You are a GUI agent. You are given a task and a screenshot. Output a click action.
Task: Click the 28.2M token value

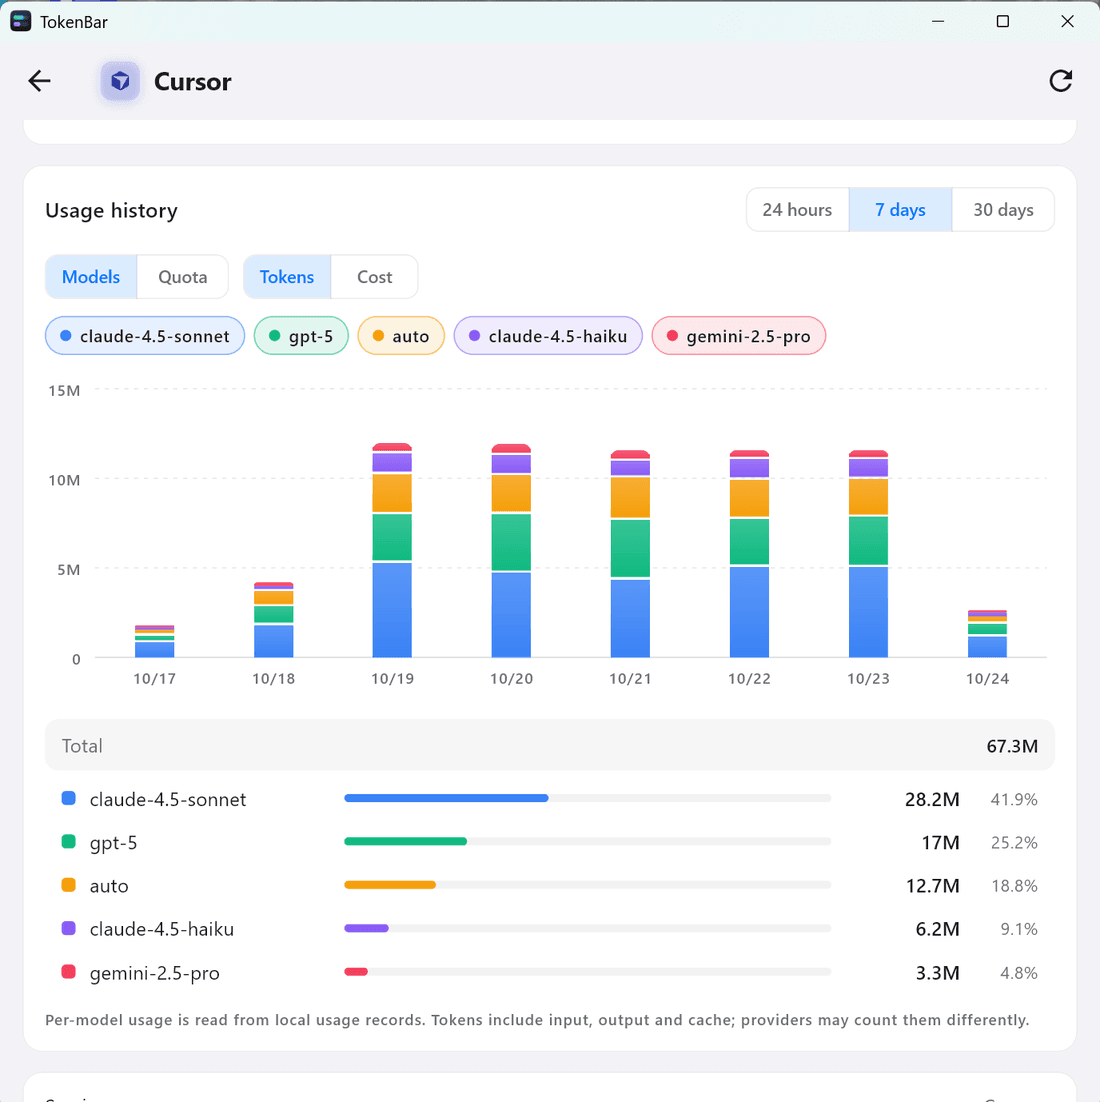(x=932, y=800)
